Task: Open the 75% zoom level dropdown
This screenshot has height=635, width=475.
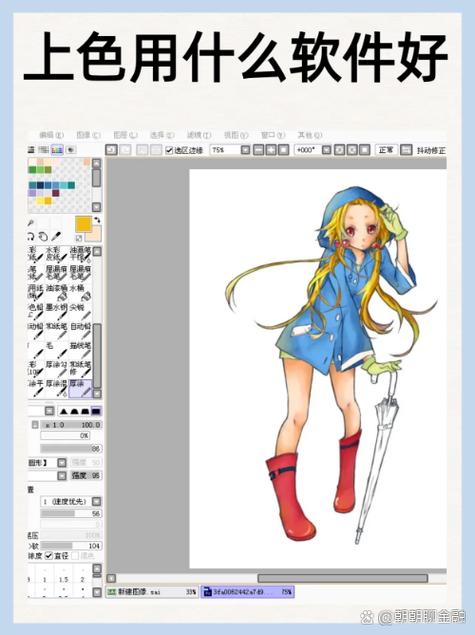Action: 245,150
